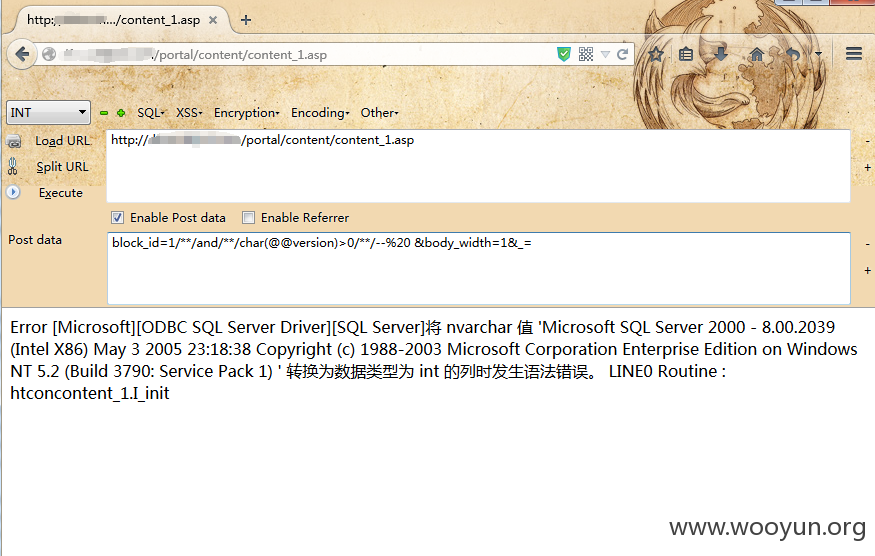Open the bookmarks list icon
The width and height of the screenshot is (875, 556).
pyautogui.click(x=686, y=54)
